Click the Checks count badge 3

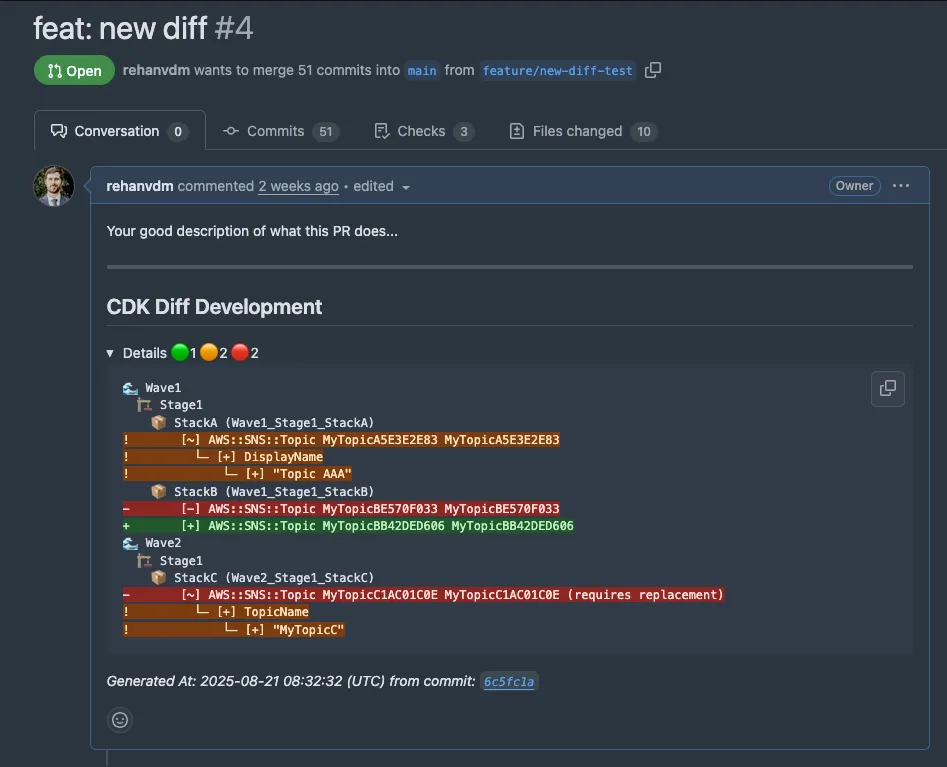click(x=464, y=131)
